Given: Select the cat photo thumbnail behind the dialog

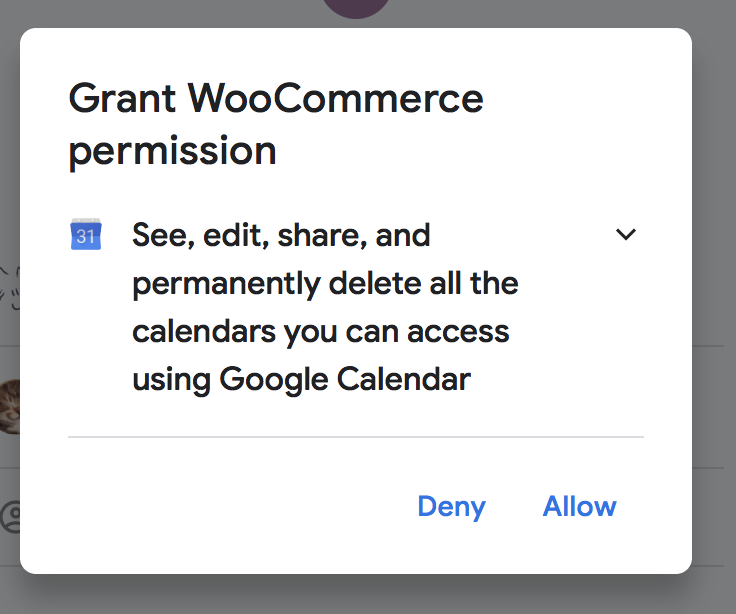Looking at the screenshot, I should click(x=9, y=407).
